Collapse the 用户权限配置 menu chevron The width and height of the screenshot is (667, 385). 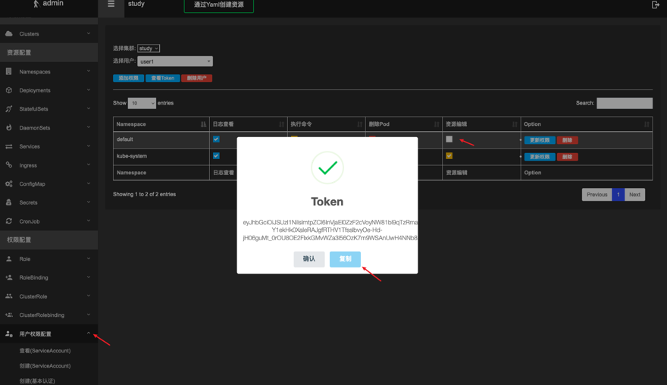click(x=88, y=334)
